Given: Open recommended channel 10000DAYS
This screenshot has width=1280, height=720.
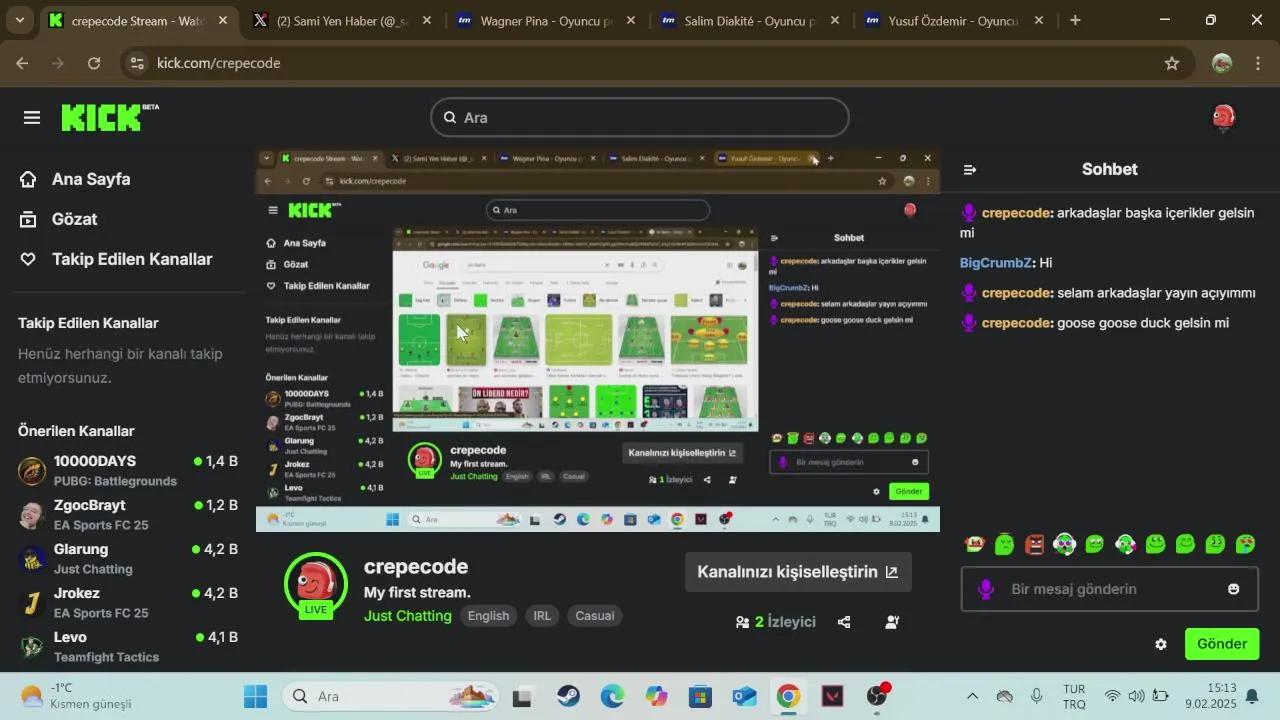Looking at the screenshot, I should (128, 470).
